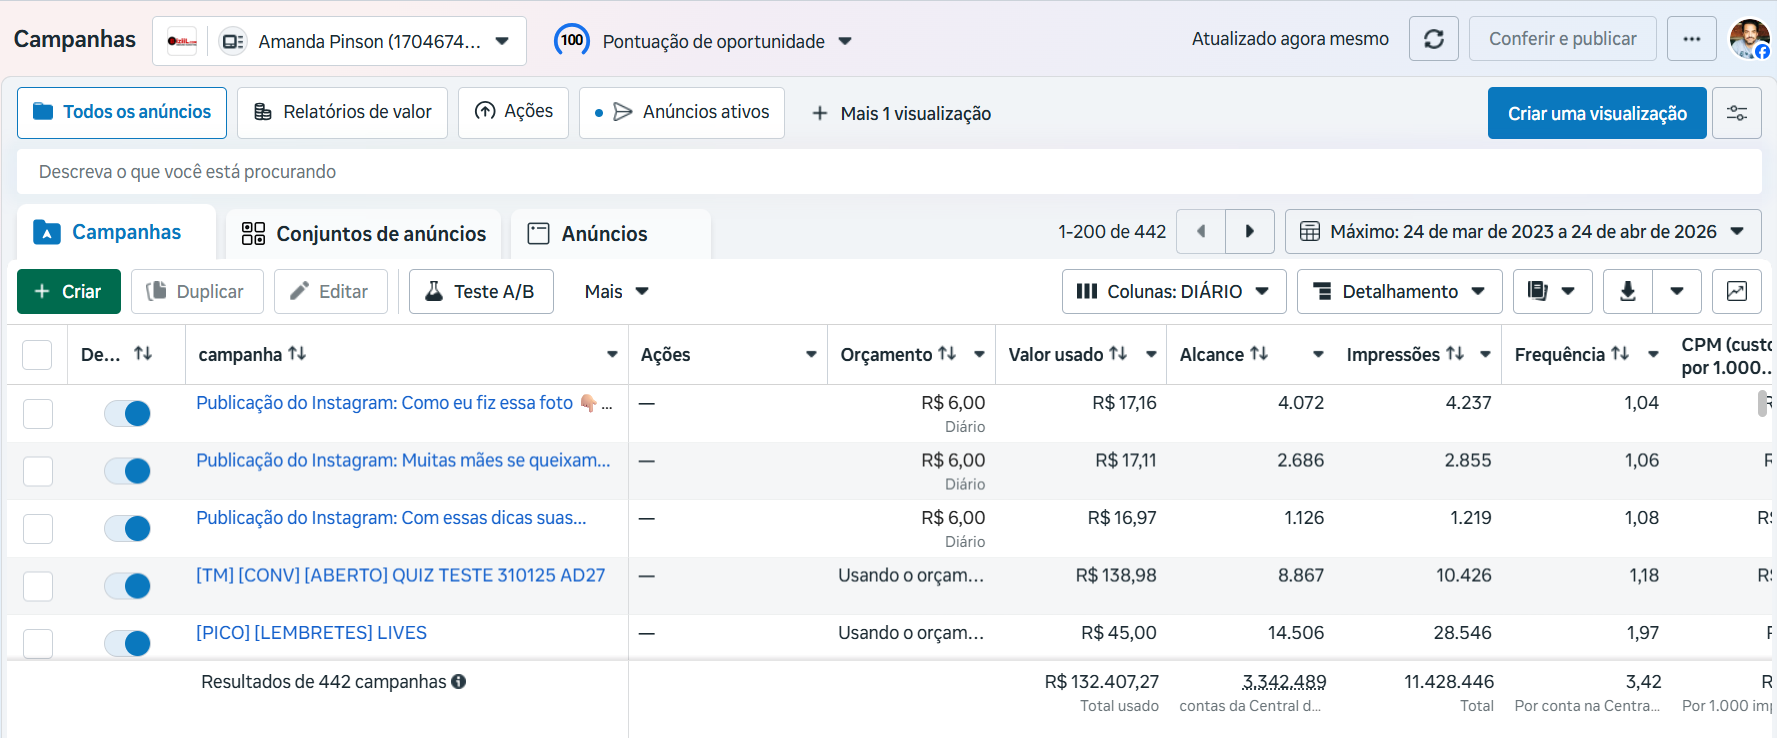Screen dimensions: 1777x738
Task: Click Mais 1 visualização
Action: point(901,113)
